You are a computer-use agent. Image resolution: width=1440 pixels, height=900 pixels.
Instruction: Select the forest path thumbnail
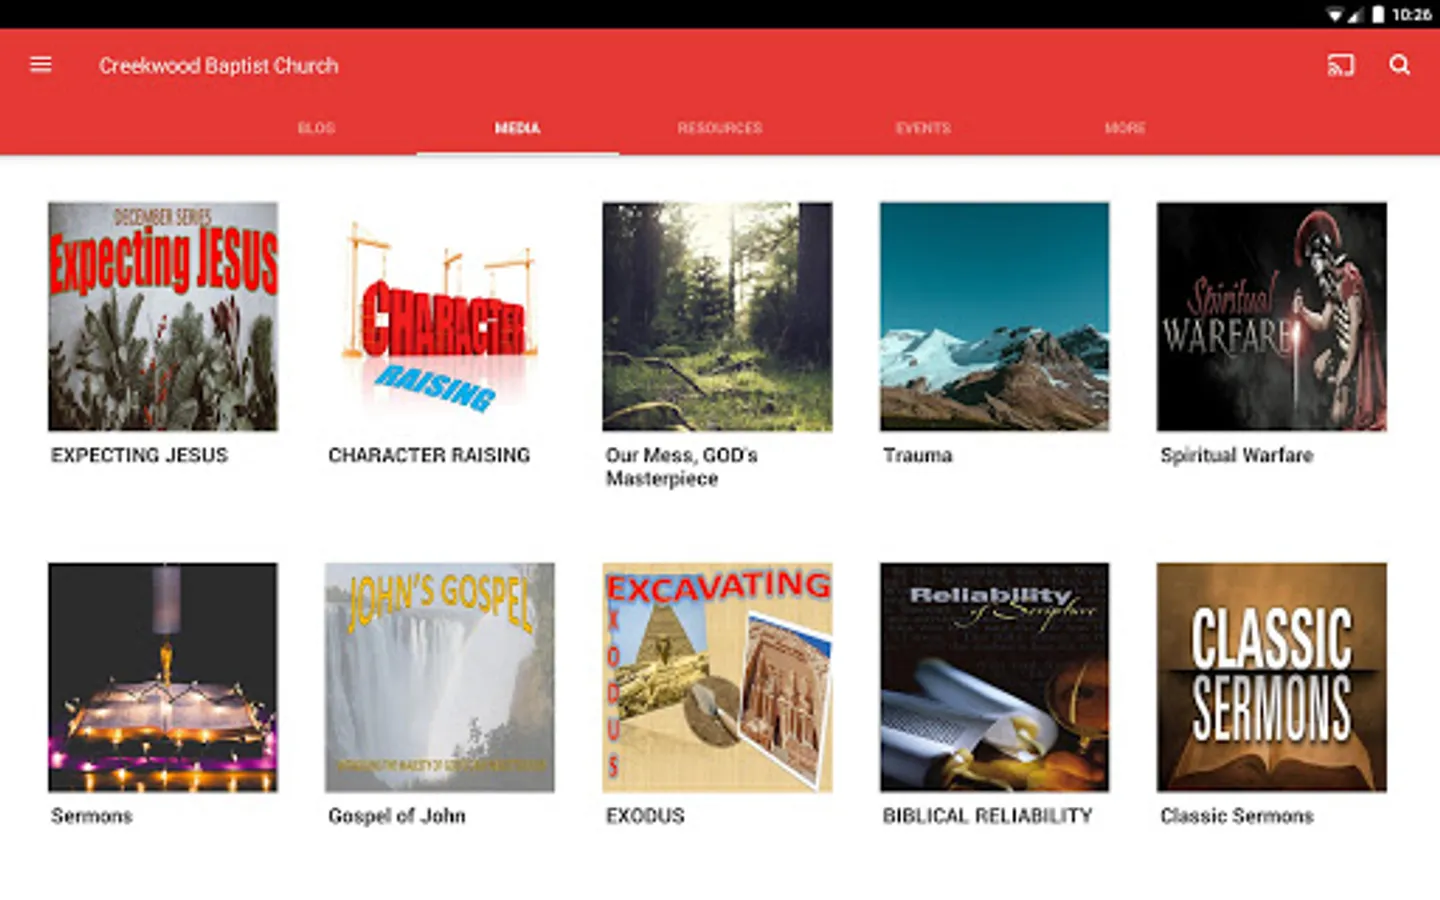pyautogui.click(x=717, y=317)
